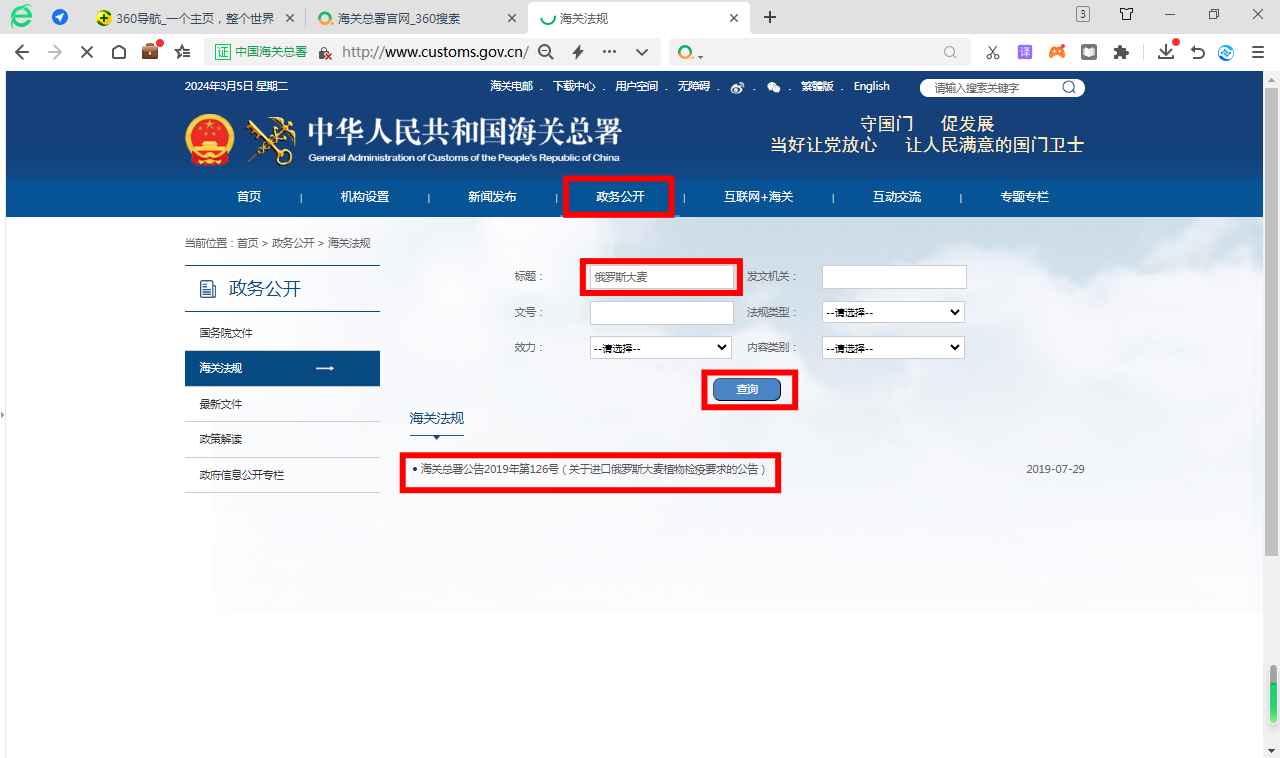
Task: Stop loading the current page
Action: (x=86, y=52)
